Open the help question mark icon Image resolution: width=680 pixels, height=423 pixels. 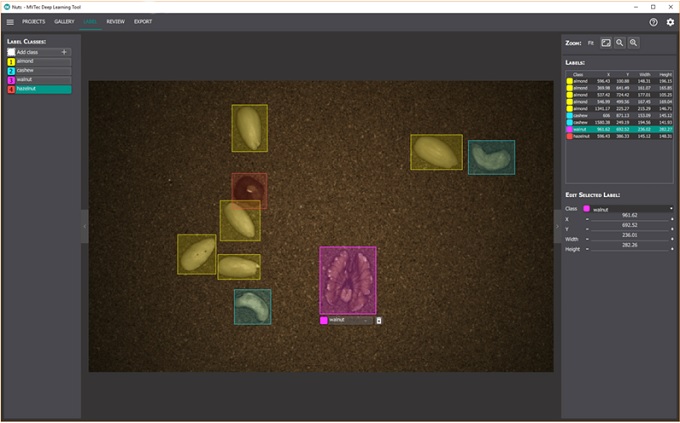[x=653, y=21]
